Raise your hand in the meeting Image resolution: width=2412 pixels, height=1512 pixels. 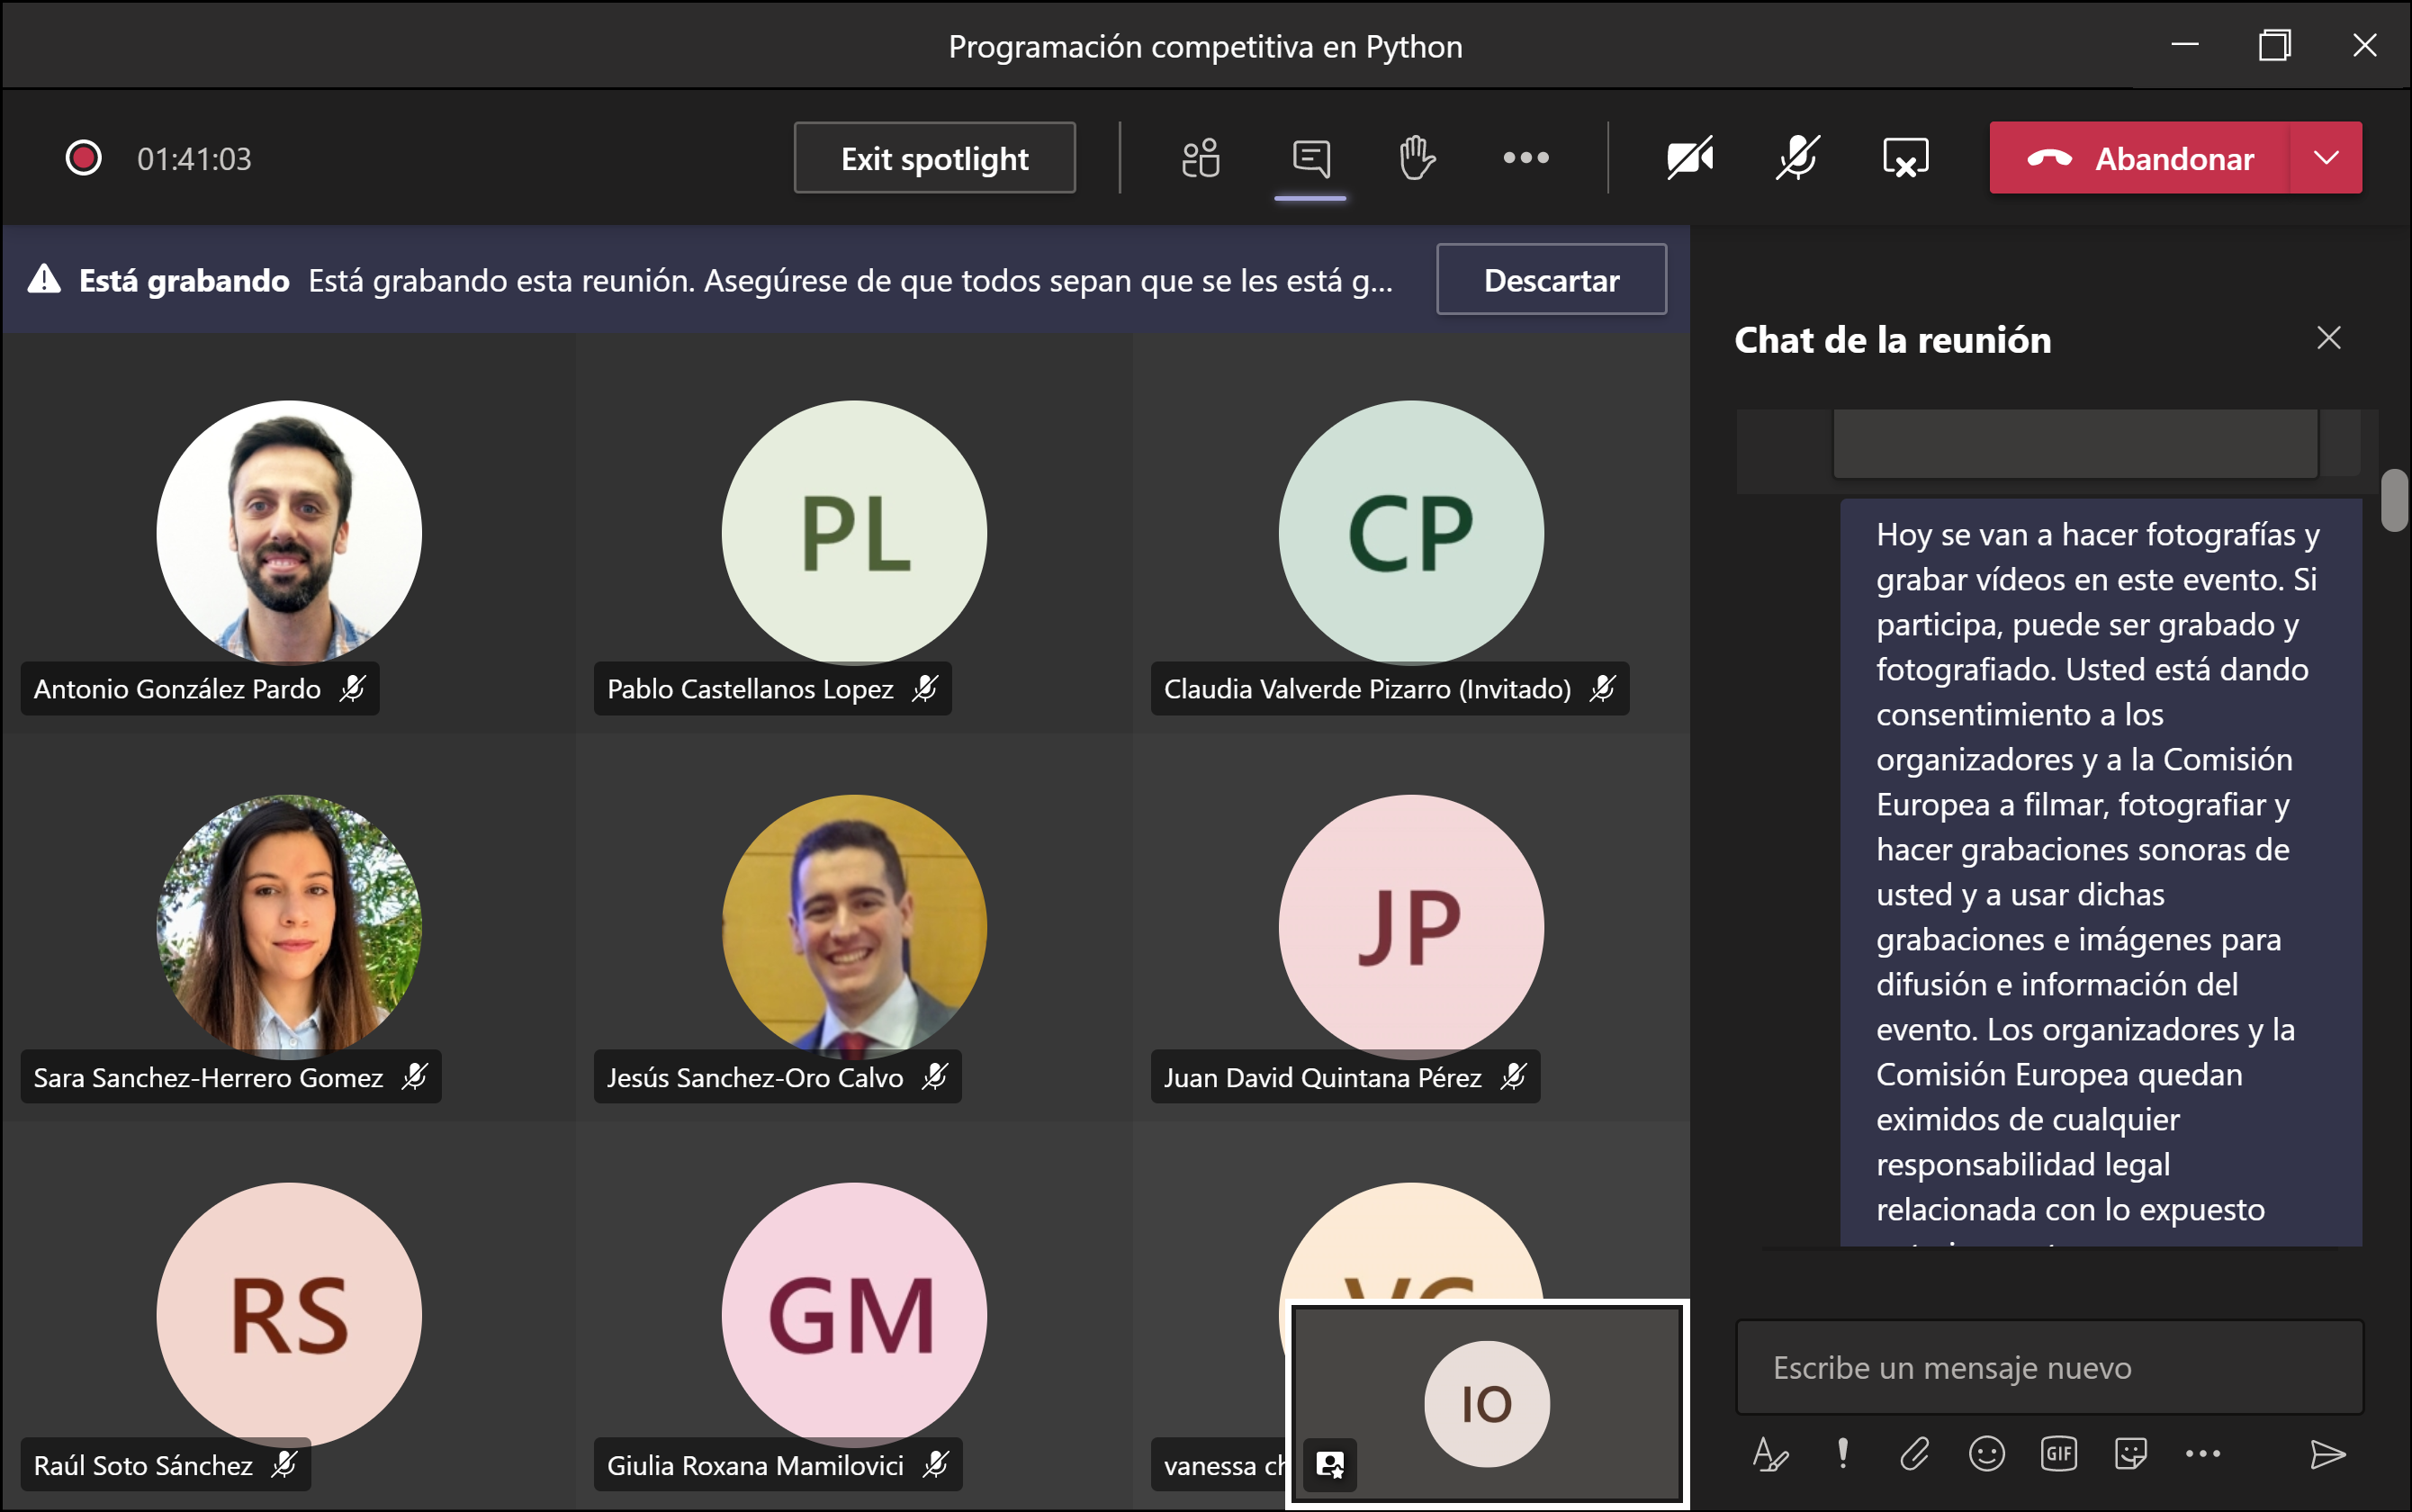click(1417, 158)
